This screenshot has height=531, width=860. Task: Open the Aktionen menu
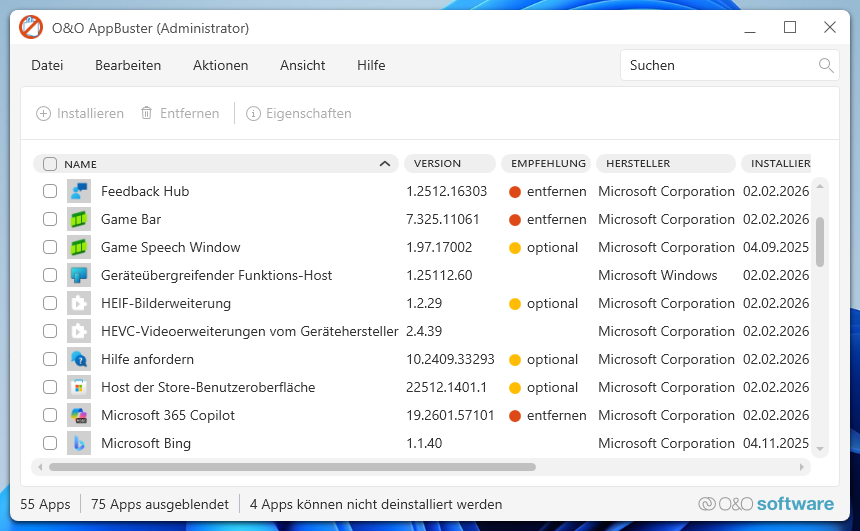[x=220, y=65]
